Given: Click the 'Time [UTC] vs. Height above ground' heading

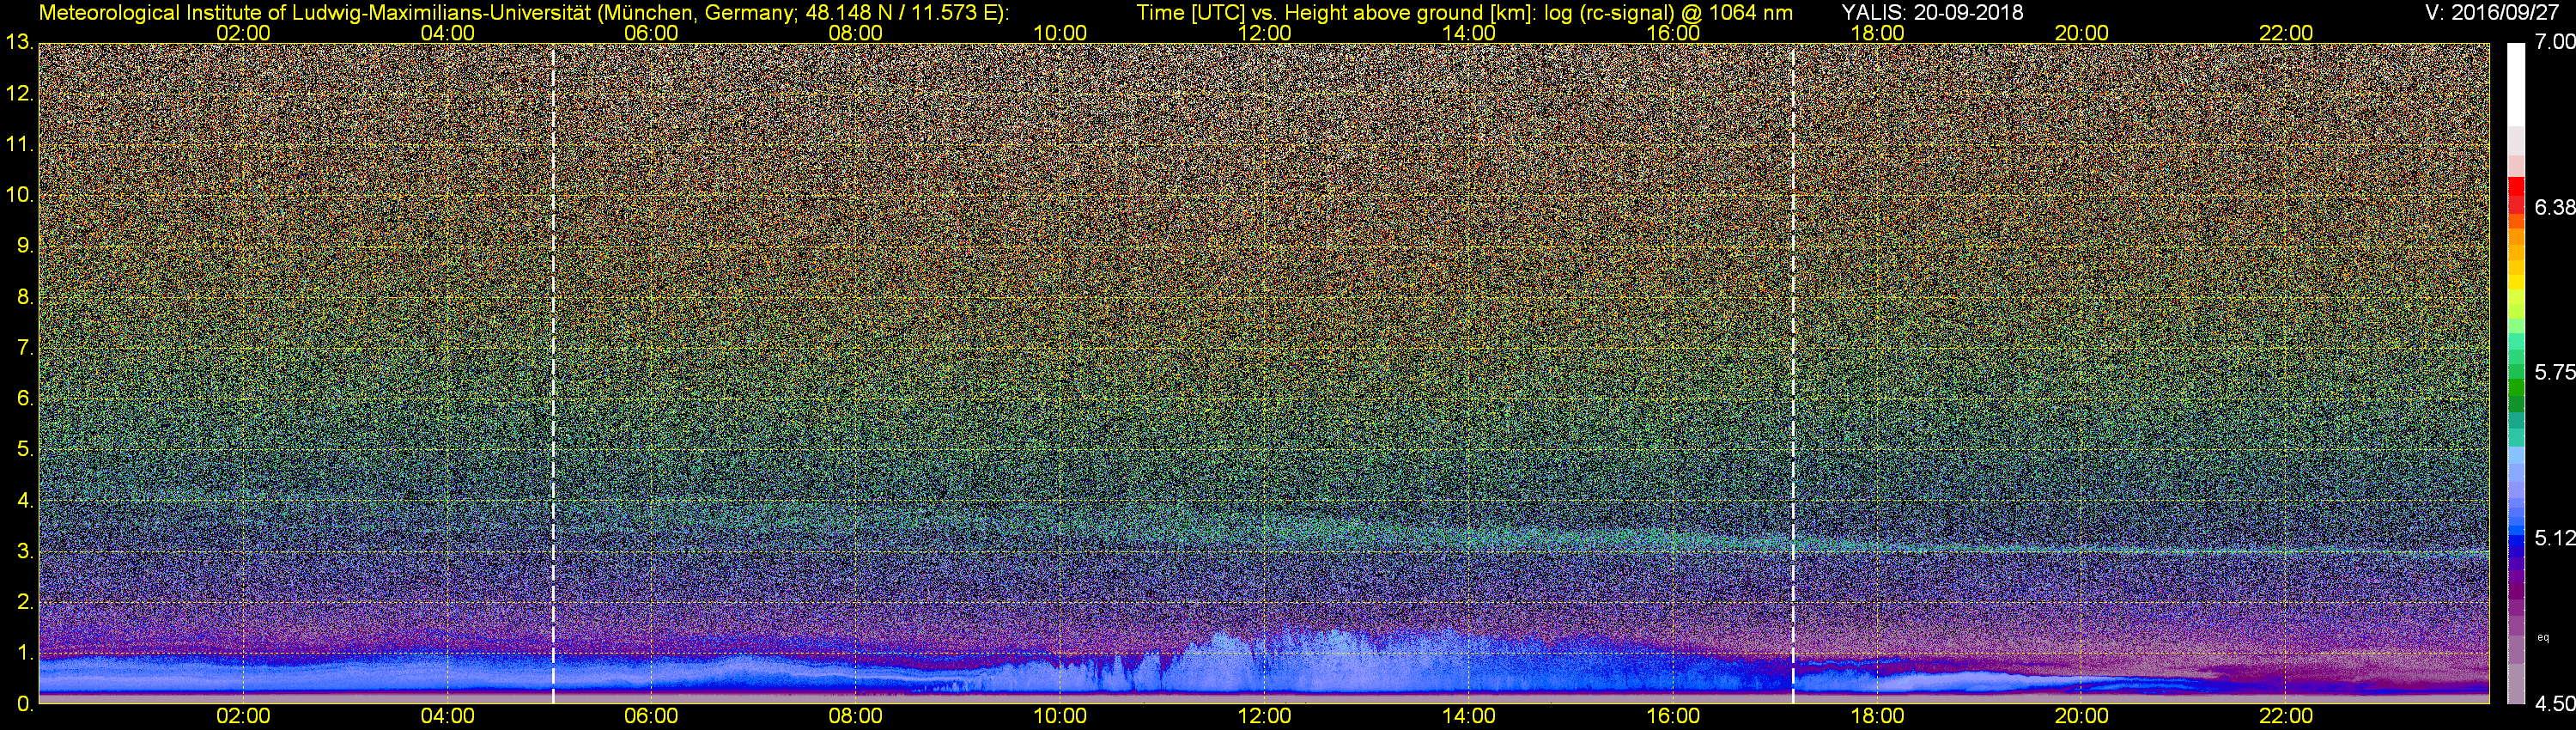Looking at the screenshot, I should pos(1335,13).
